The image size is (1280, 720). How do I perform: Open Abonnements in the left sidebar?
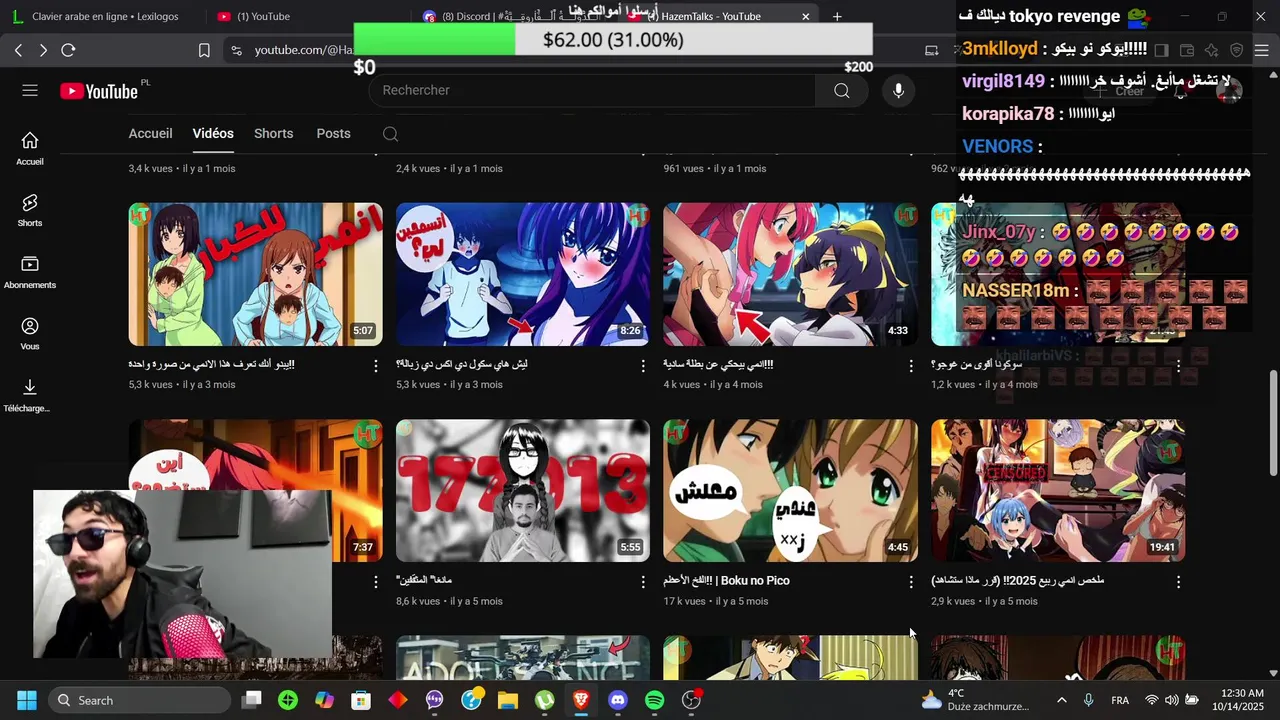pyautogui.click(x=30, y=272)
